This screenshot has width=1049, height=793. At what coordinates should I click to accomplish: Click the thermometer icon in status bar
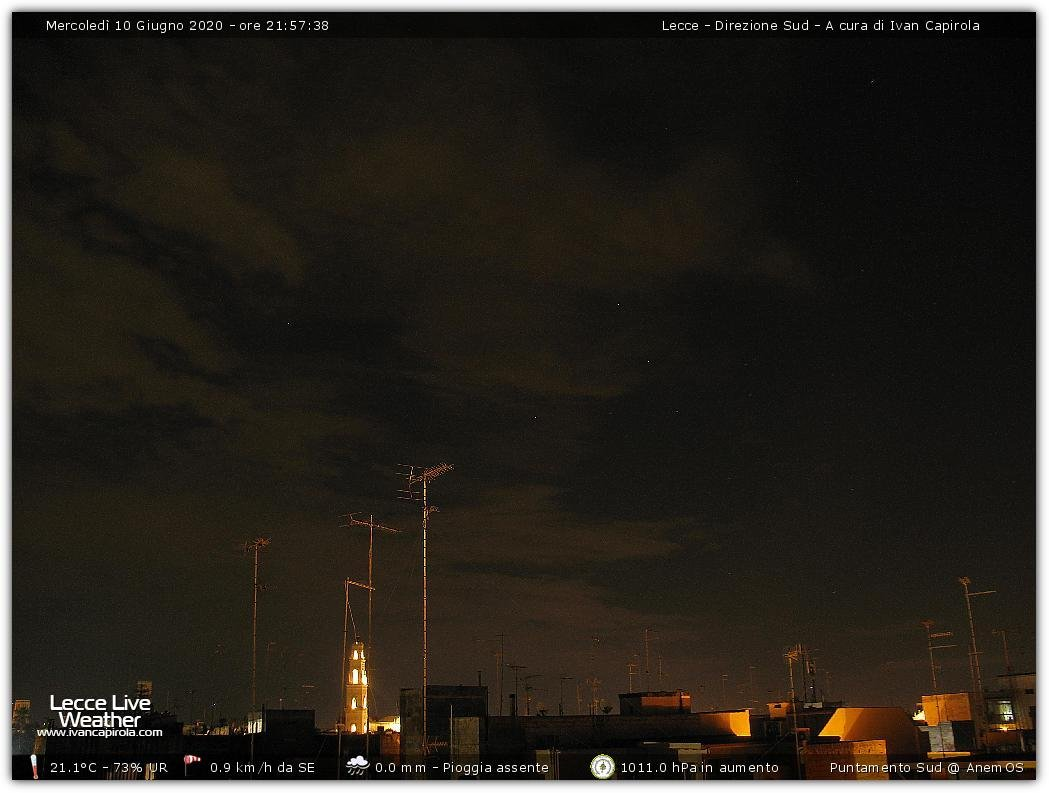(x=34, y=767)
